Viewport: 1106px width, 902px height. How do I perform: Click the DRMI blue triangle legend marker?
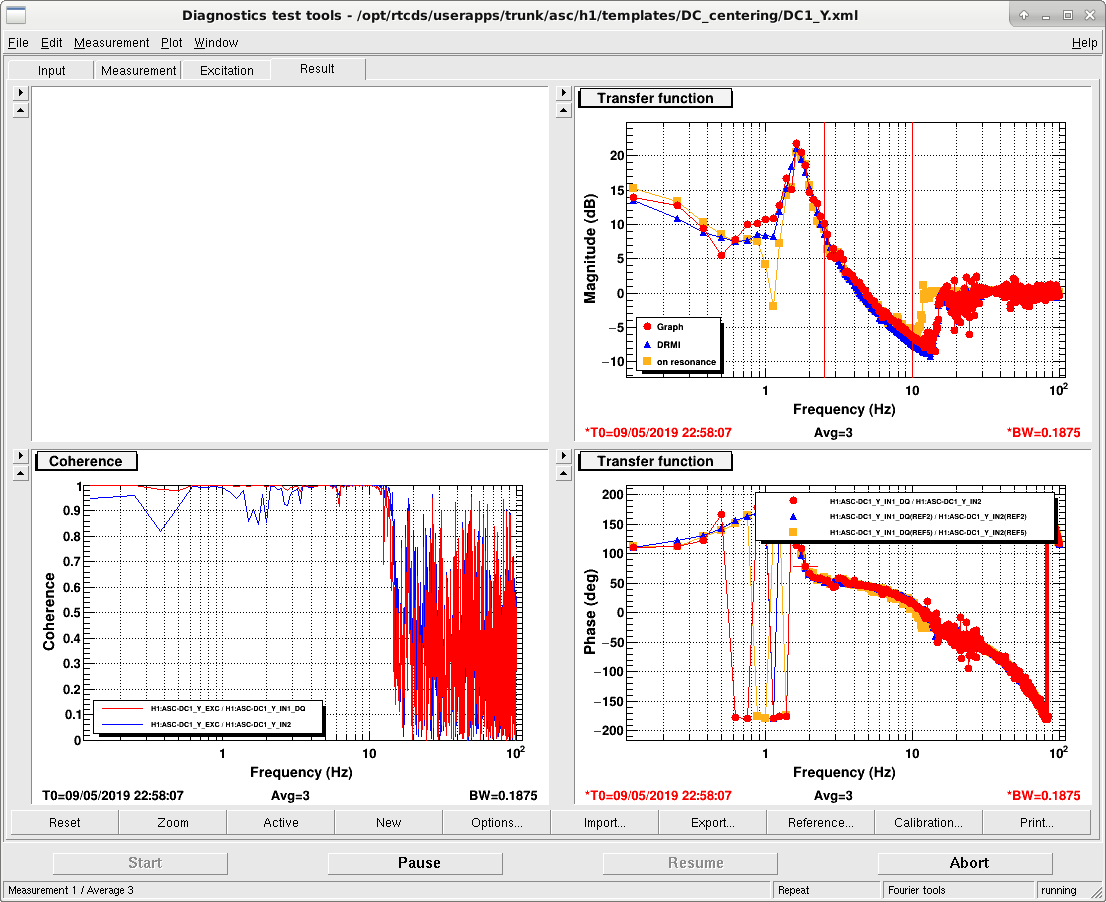click(x=647, y=345)
